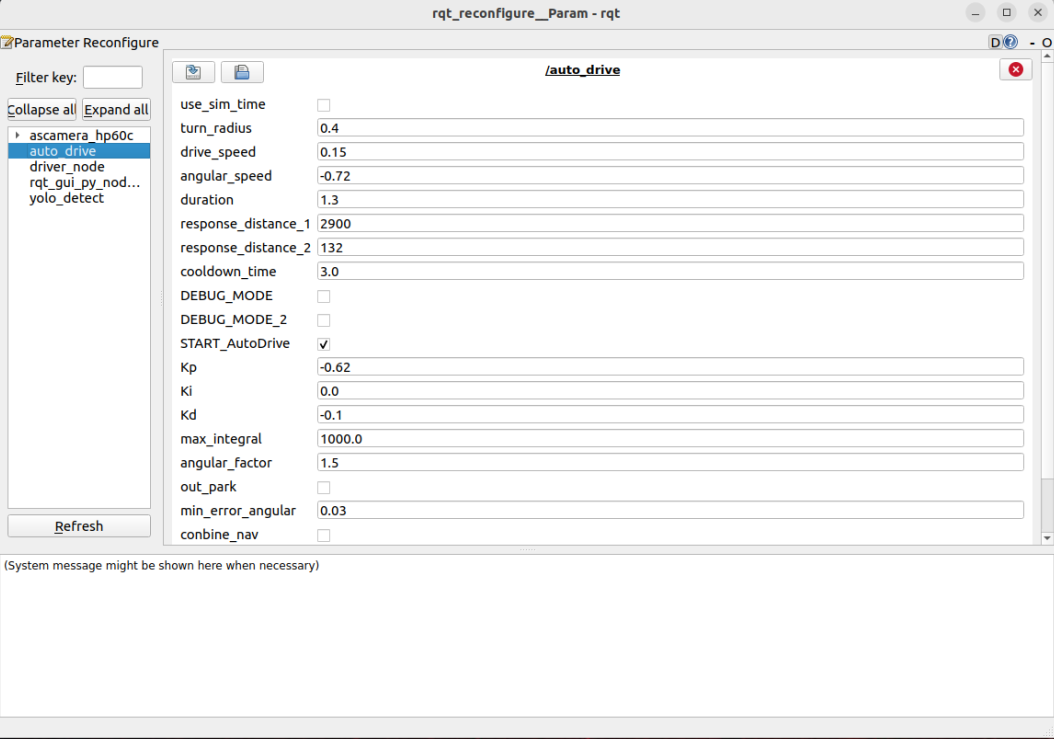Click the O undock plugin button

[1046, 43]
